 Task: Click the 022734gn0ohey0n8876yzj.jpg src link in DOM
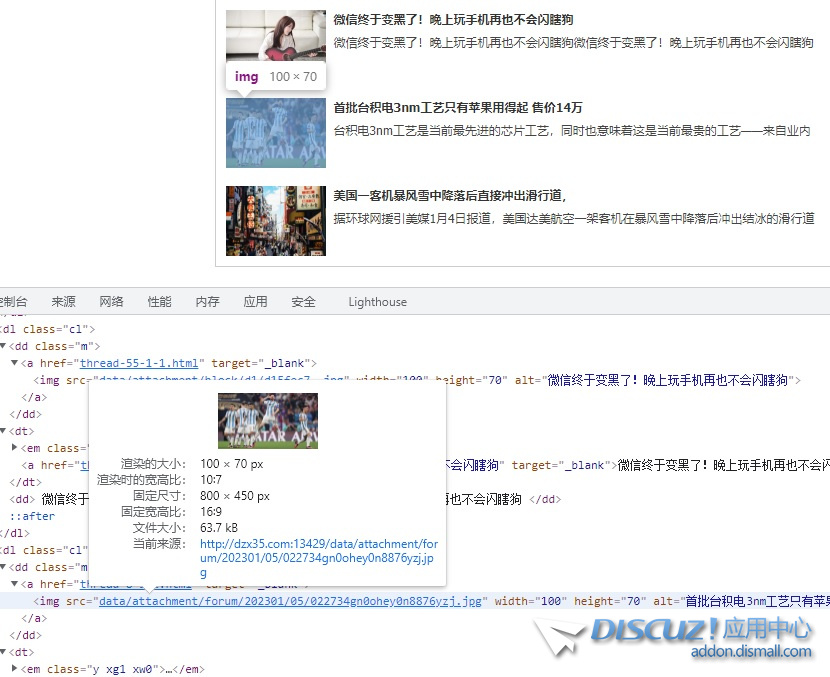click(291, 601)
